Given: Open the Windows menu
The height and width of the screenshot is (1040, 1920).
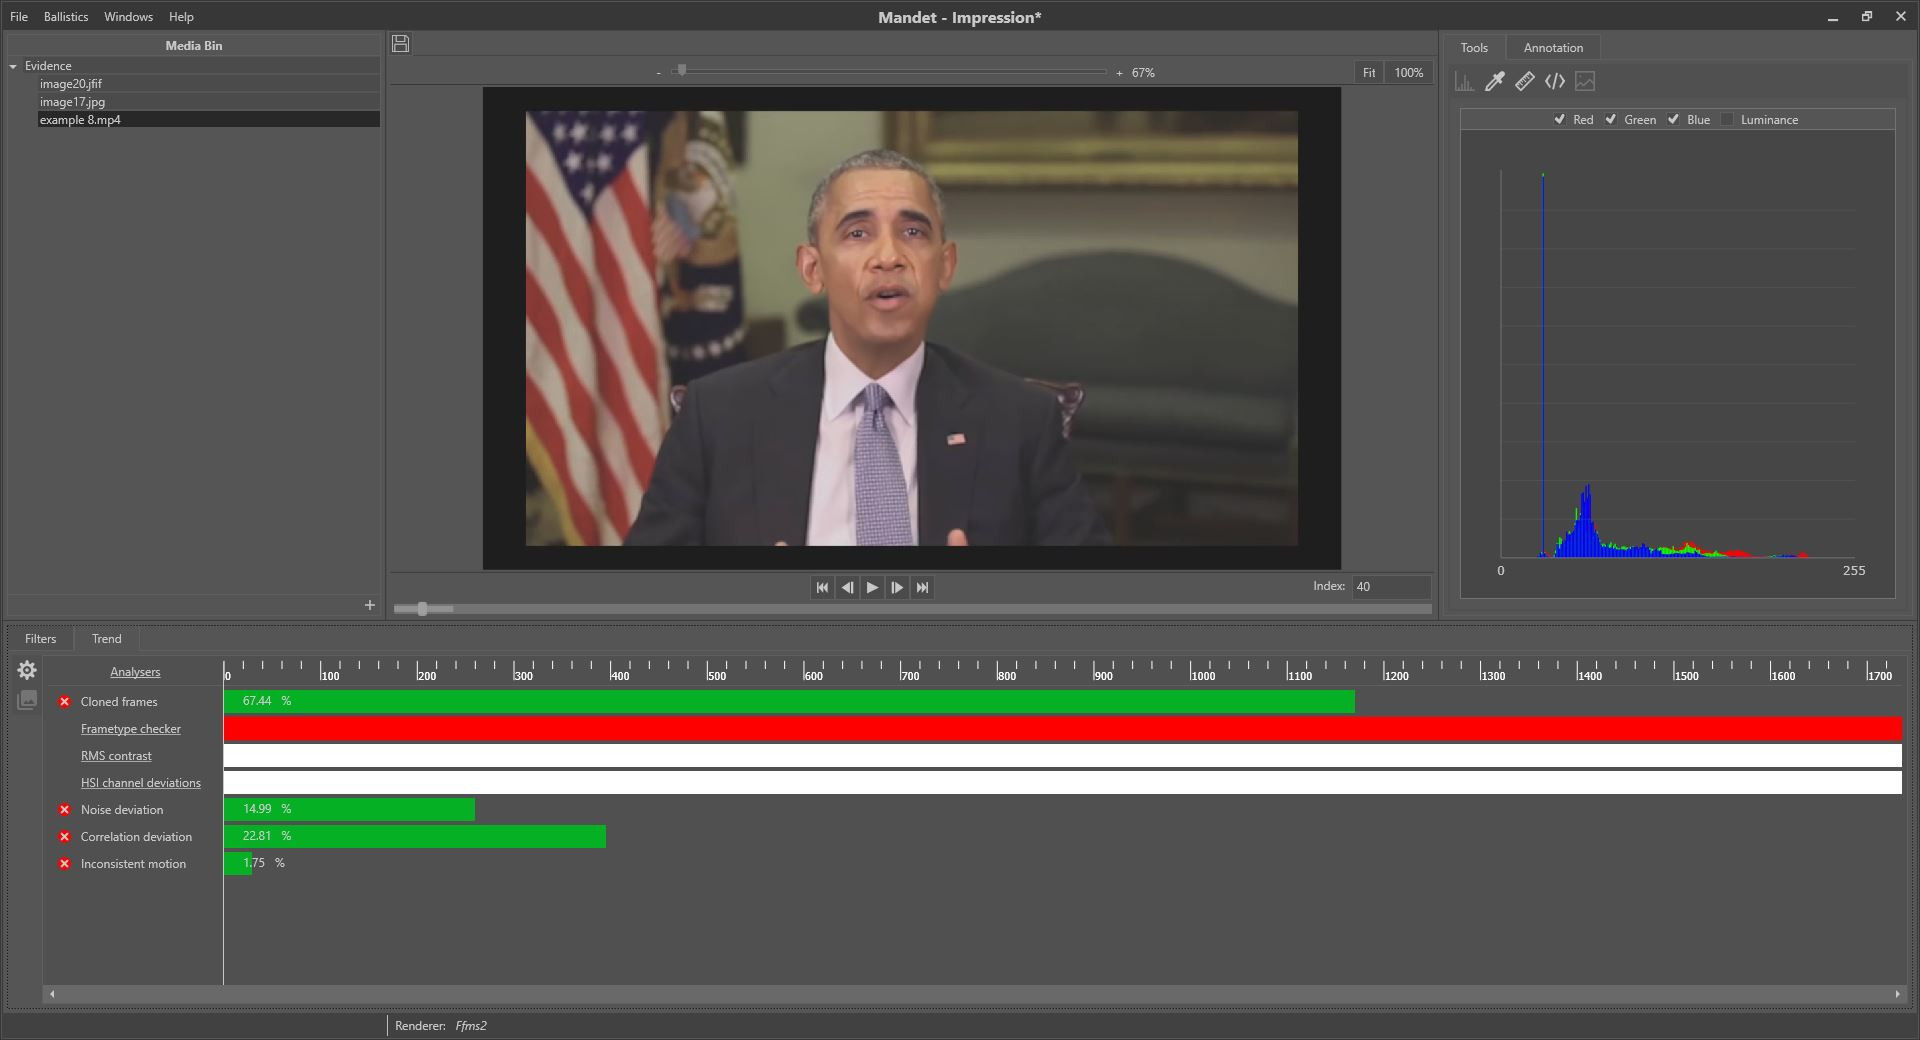Looking at the screenshot, I should click(x=128, y=17).
